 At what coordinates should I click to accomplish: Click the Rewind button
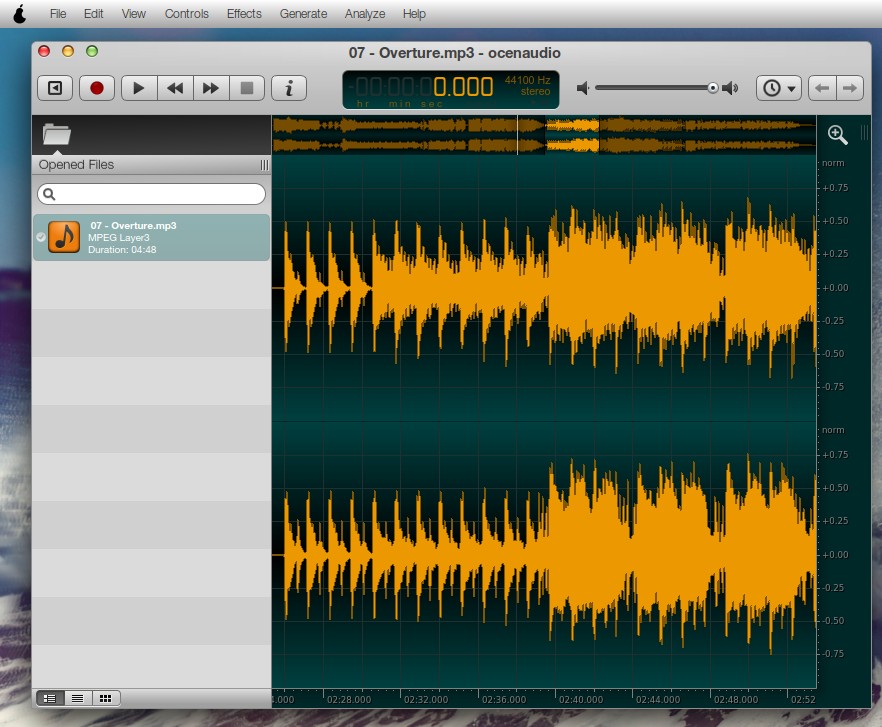175,88
